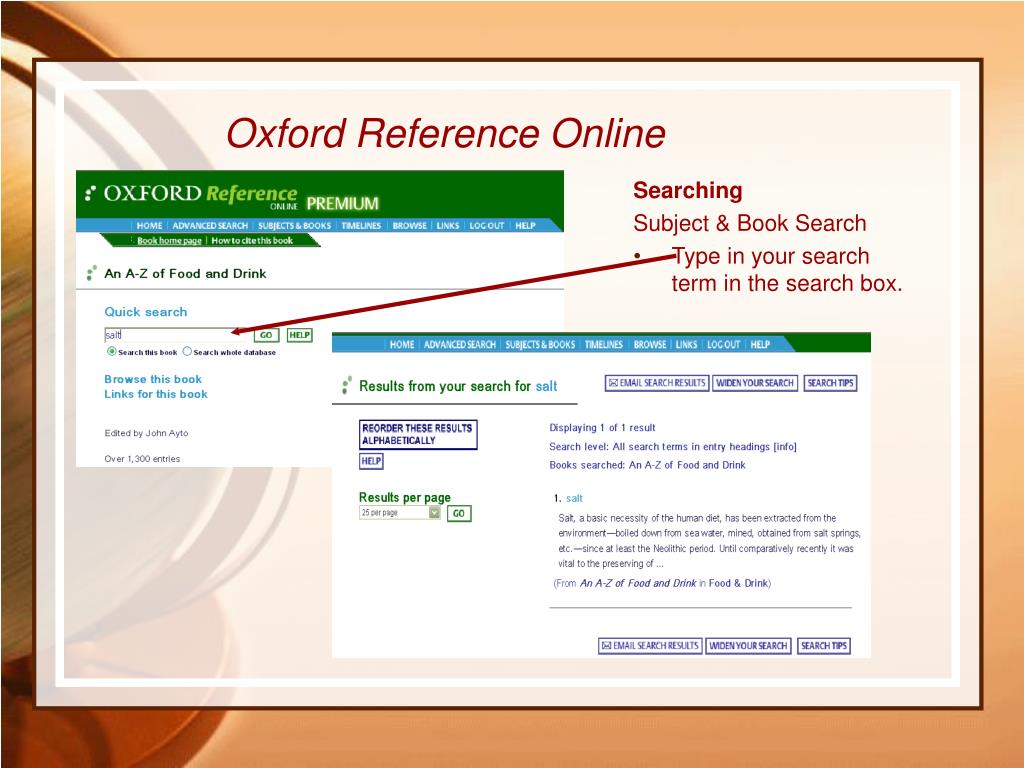
Task: Click HELP in the results page bar
Action: click(760, 344)
